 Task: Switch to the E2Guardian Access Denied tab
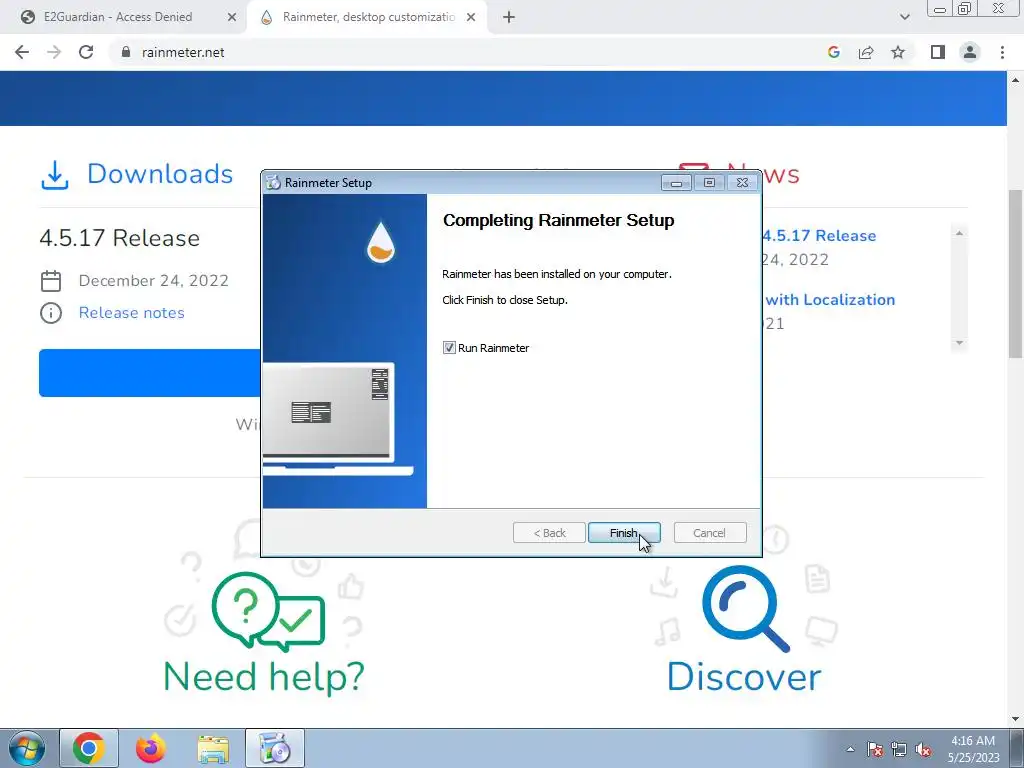tap(118, 17)
